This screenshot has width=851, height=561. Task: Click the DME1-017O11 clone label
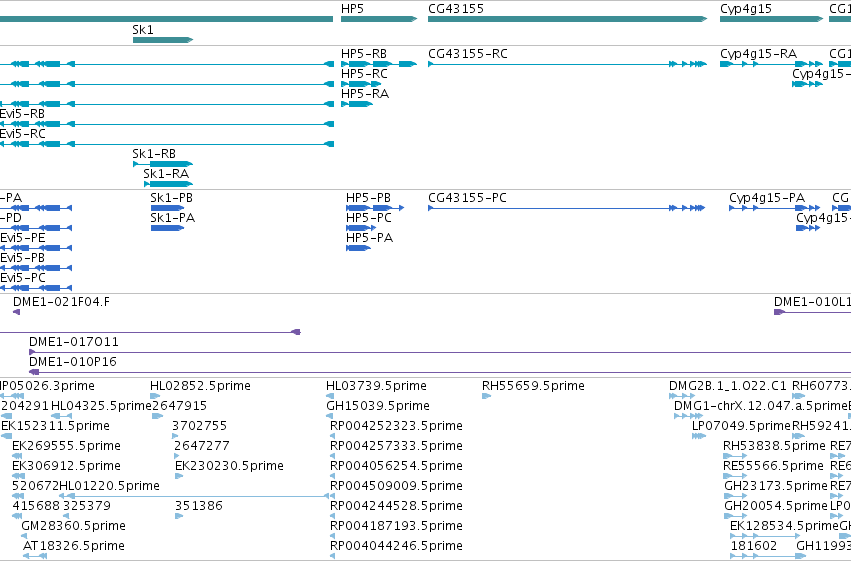(74, 342)
